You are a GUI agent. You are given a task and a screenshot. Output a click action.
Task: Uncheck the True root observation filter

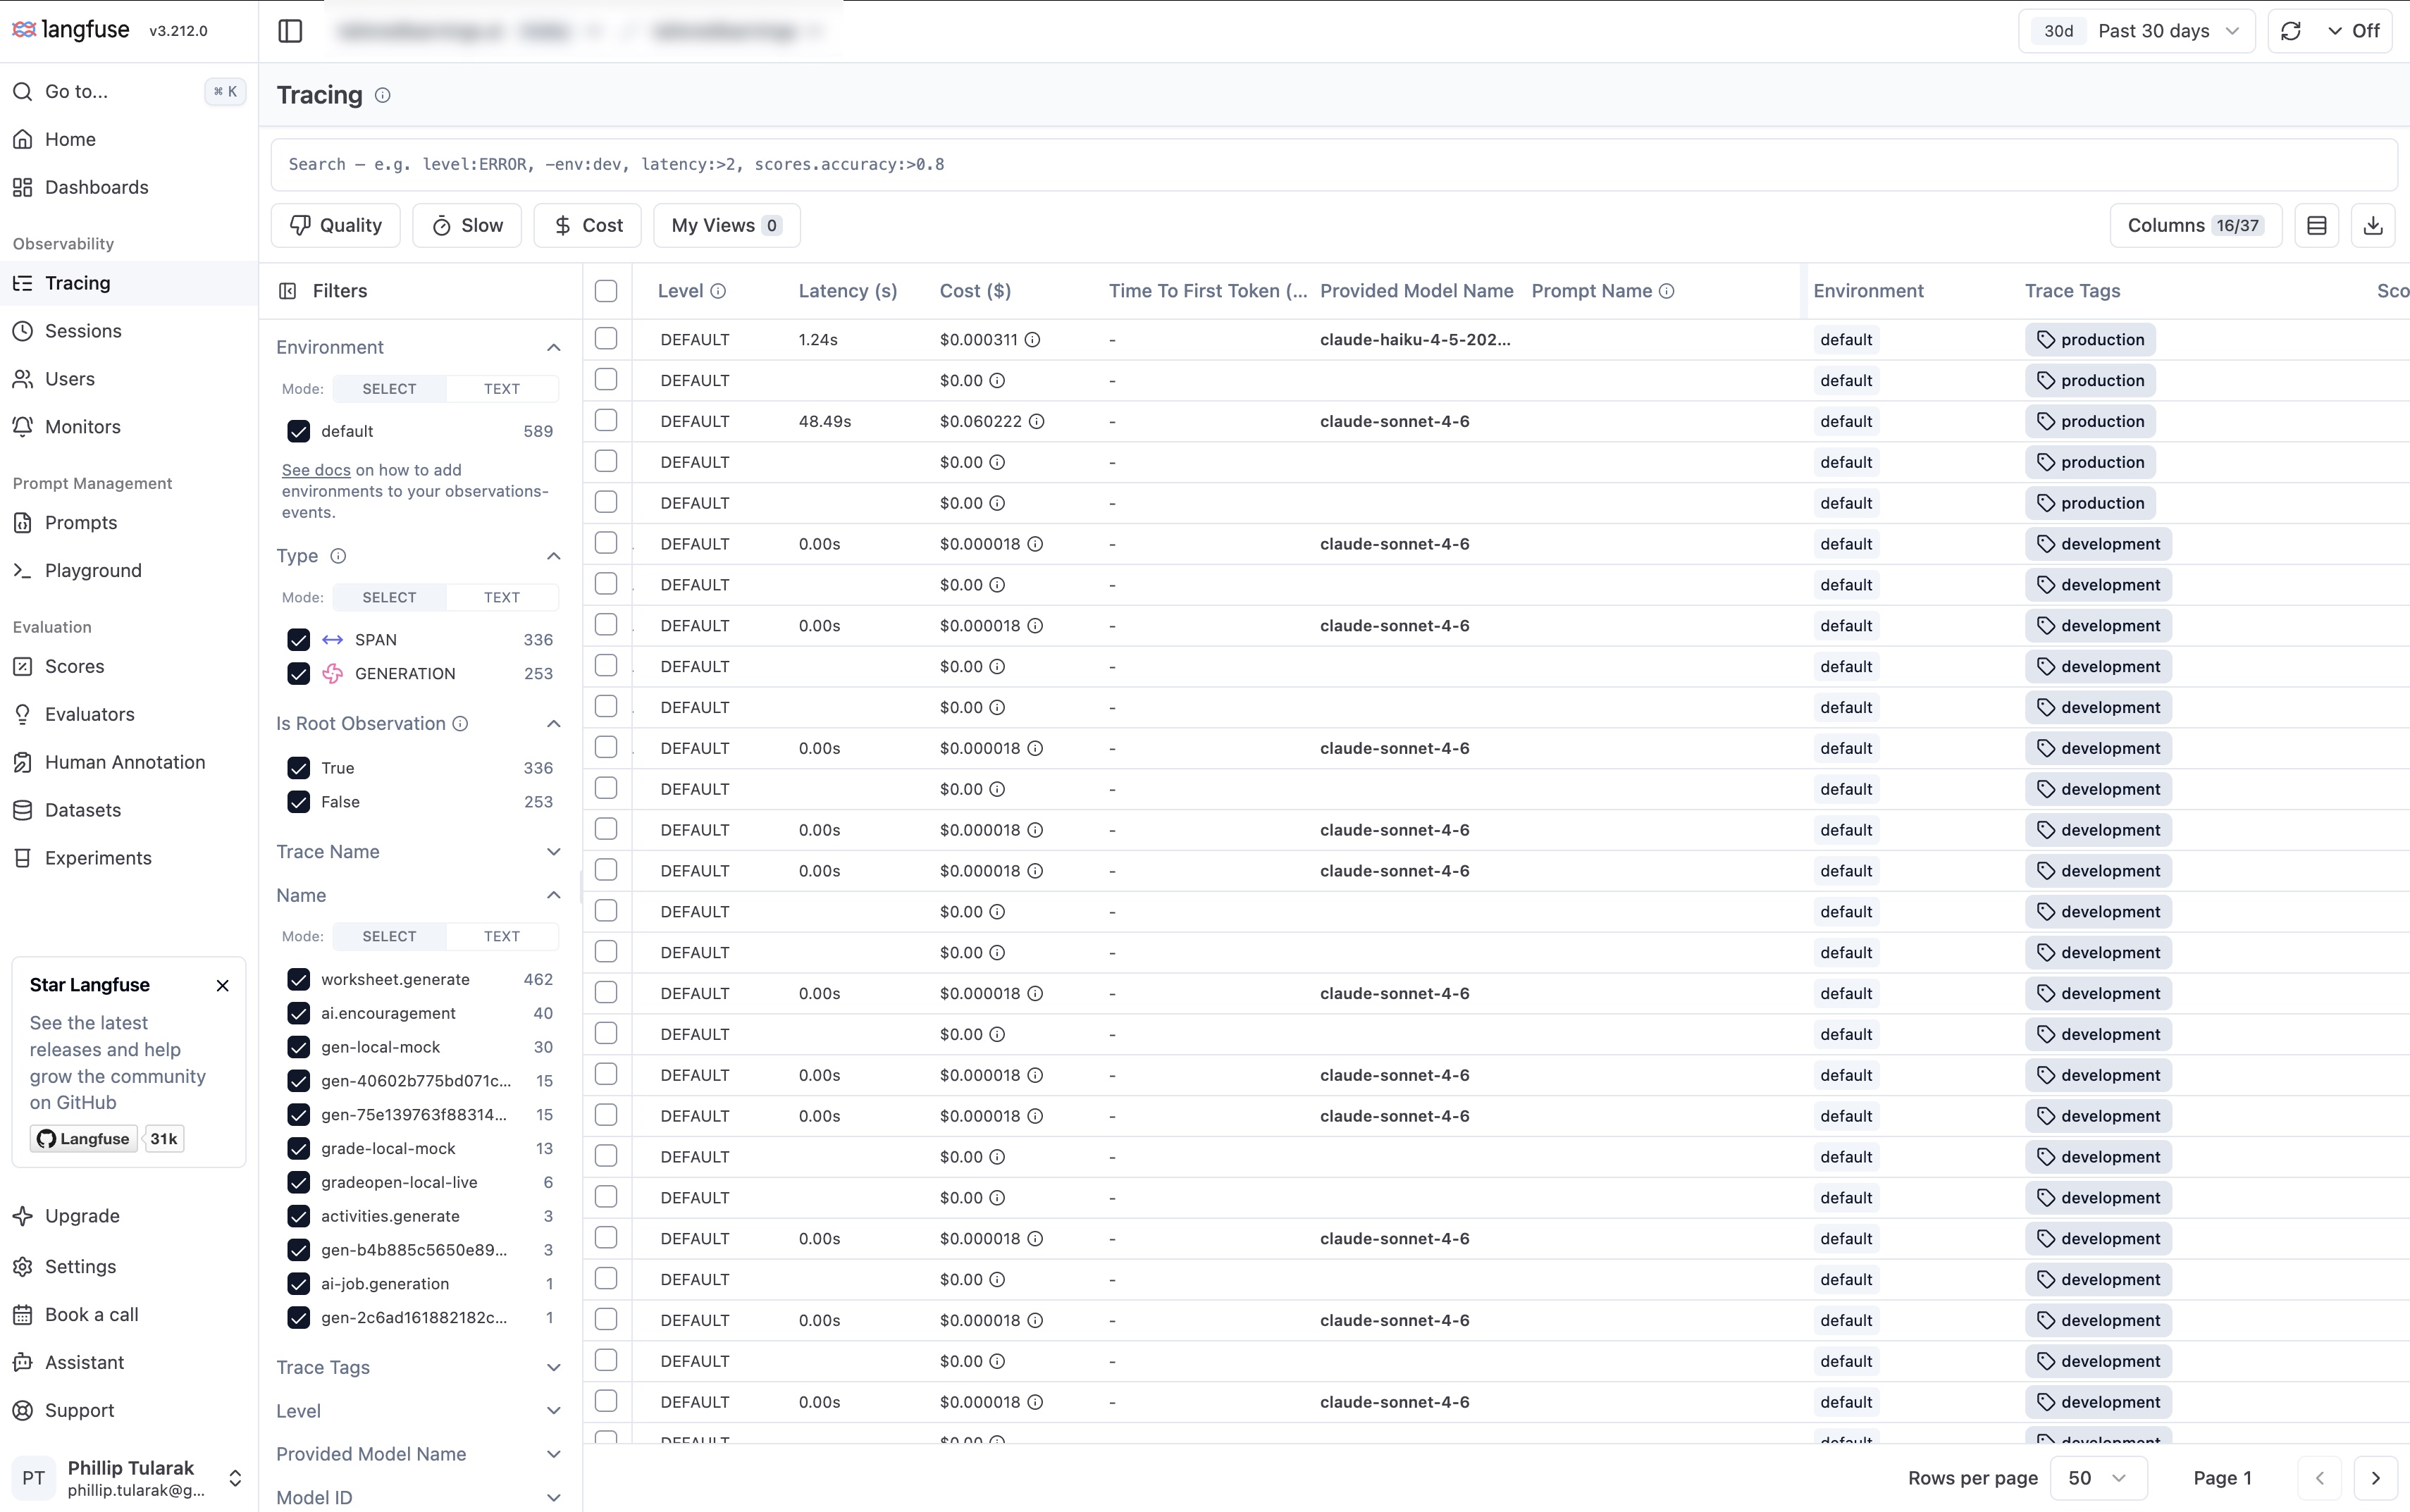298,768
